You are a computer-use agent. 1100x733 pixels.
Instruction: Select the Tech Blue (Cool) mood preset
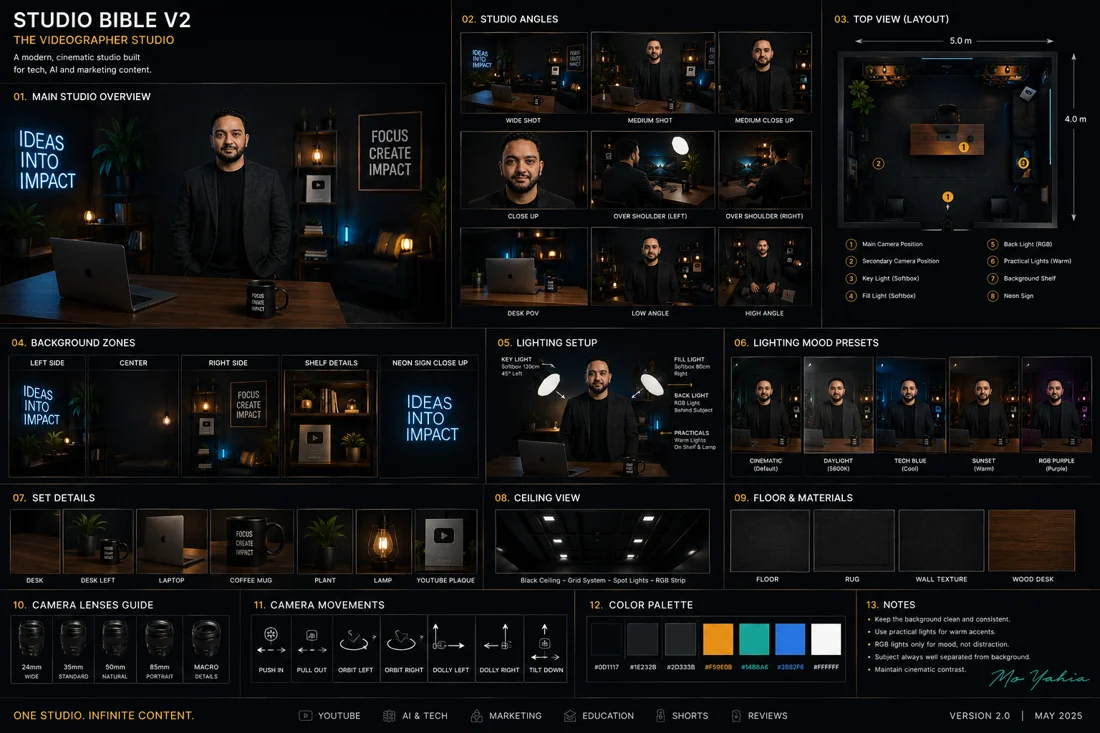pyautogui.click(x=911, y=405)
